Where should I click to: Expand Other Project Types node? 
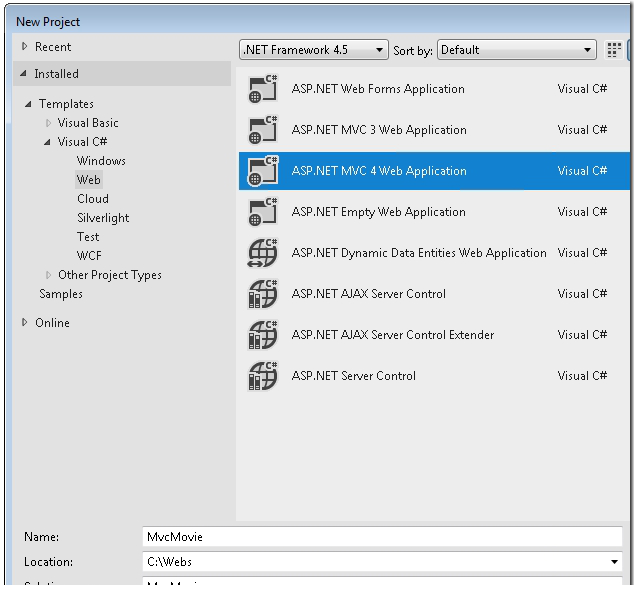tap(48, 275)
